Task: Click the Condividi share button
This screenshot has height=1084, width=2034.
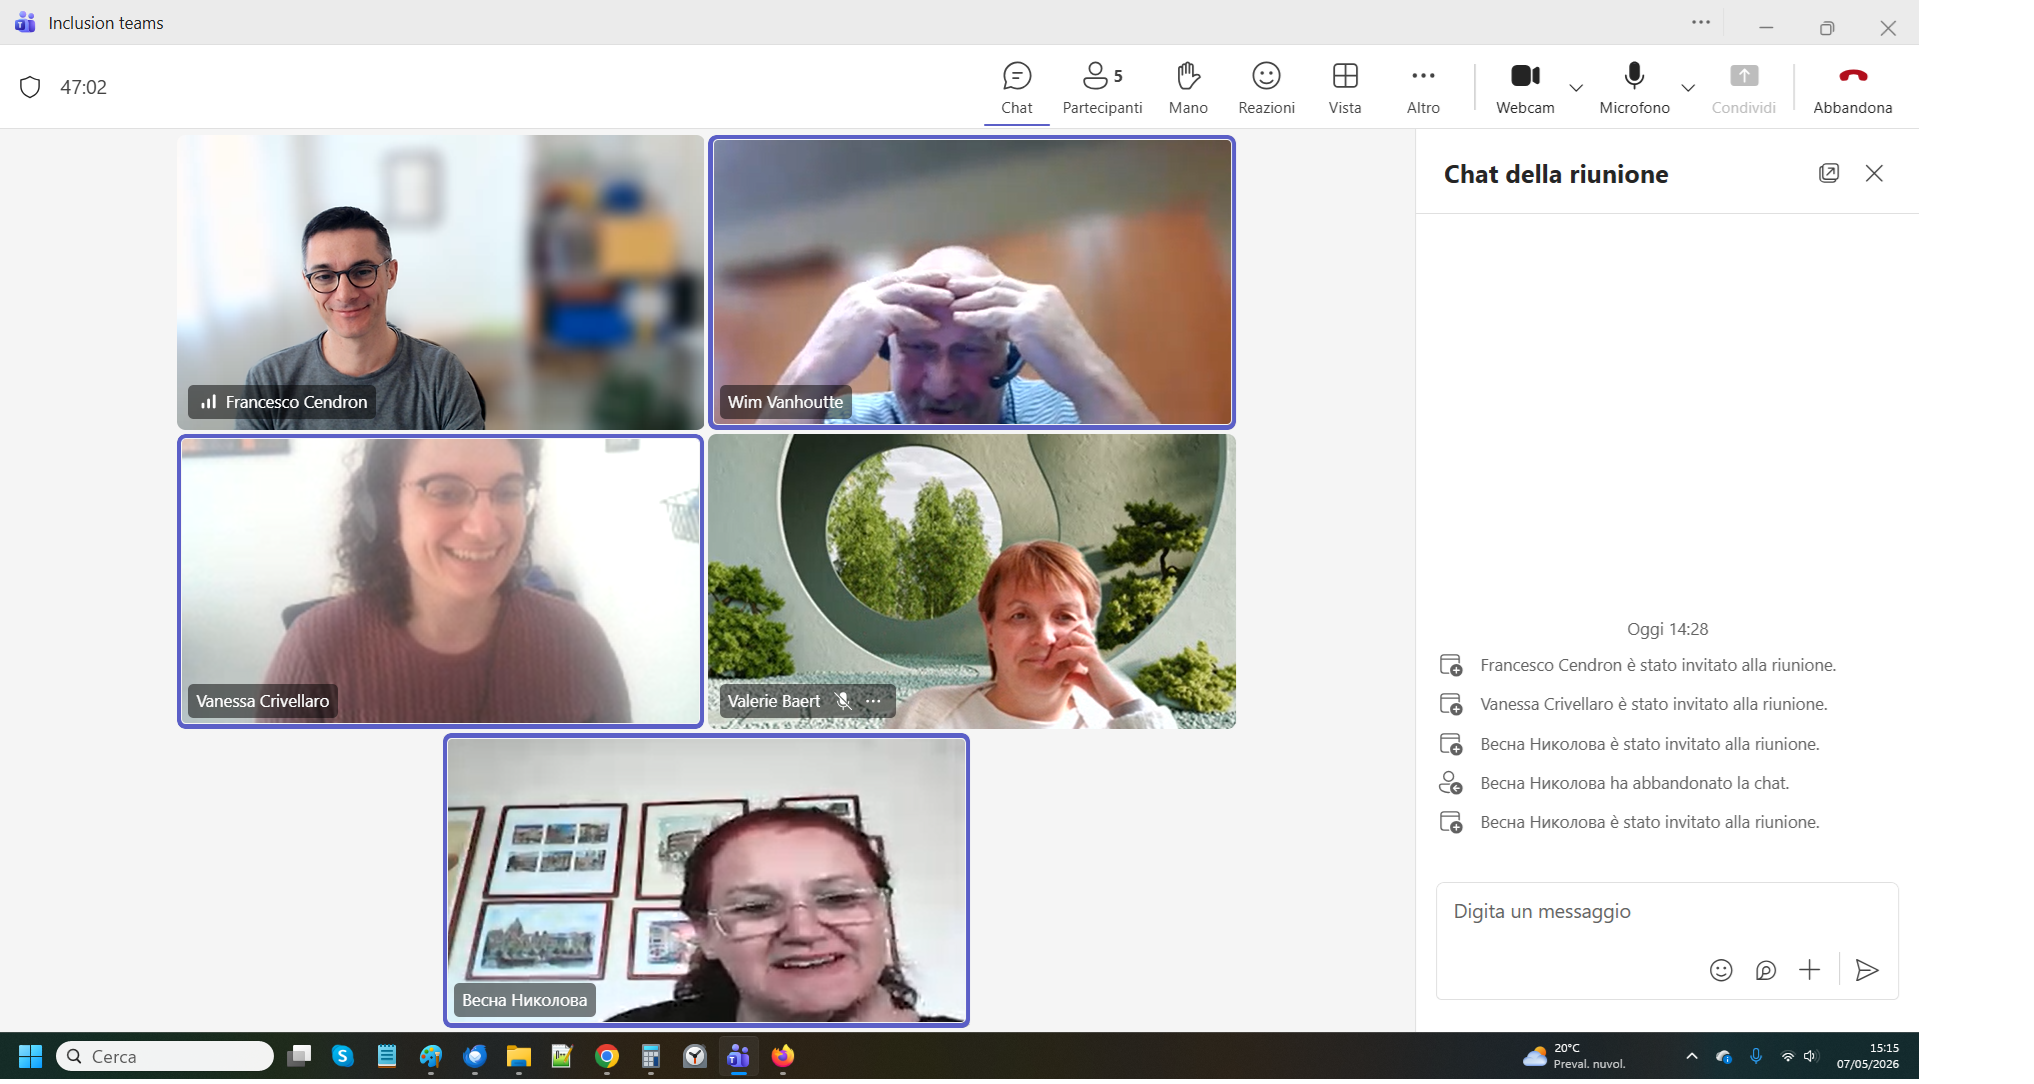Action: click(1743, 88)
